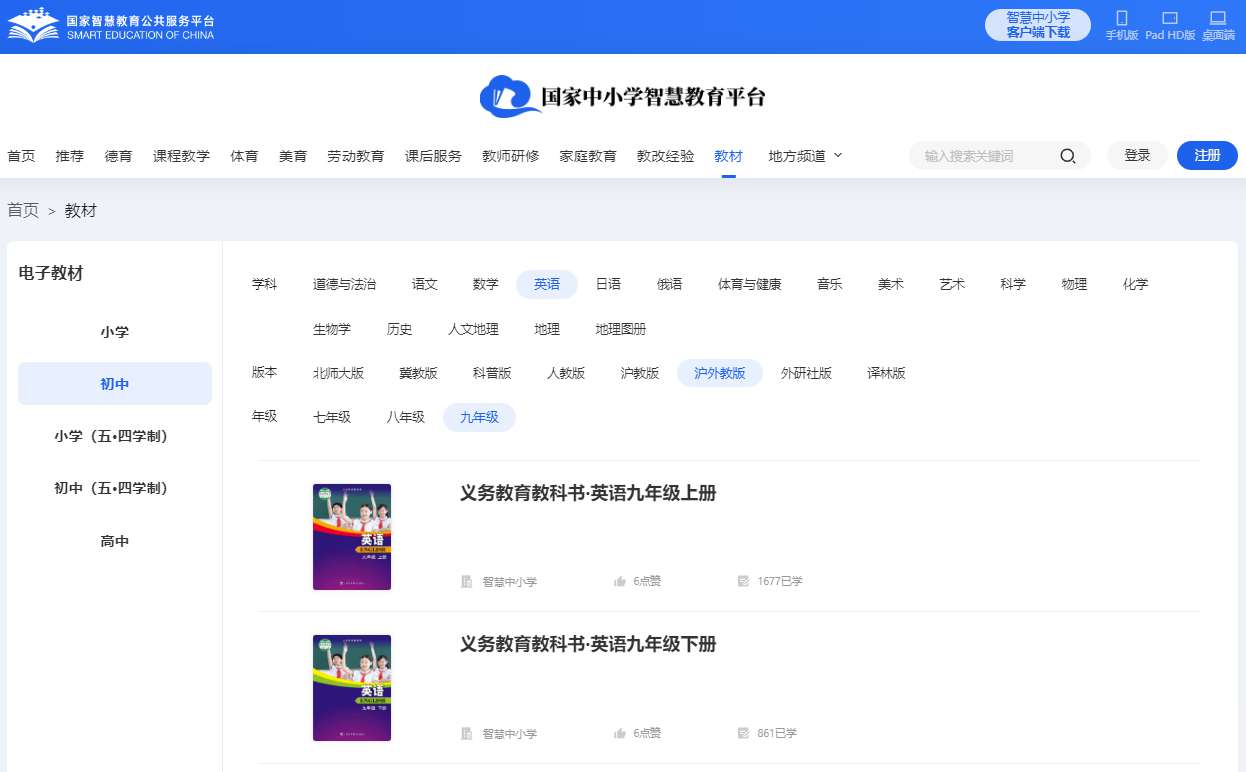Open the 英语九年级上册 book cover thumbnail

pyautogui.click(x=352, y=537)
